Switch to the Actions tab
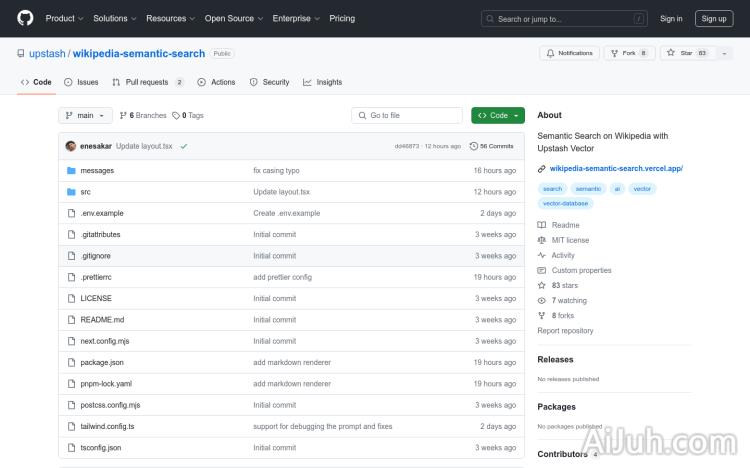 pos(216,82)
